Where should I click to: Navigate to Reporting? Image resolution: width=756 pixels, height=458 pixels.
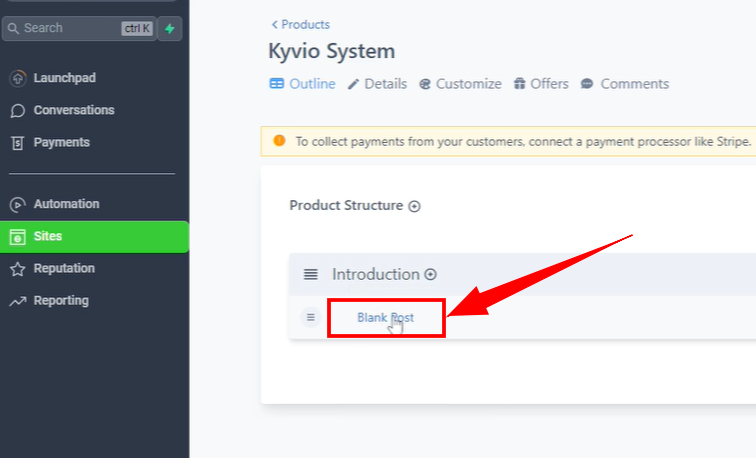[61, 300]
